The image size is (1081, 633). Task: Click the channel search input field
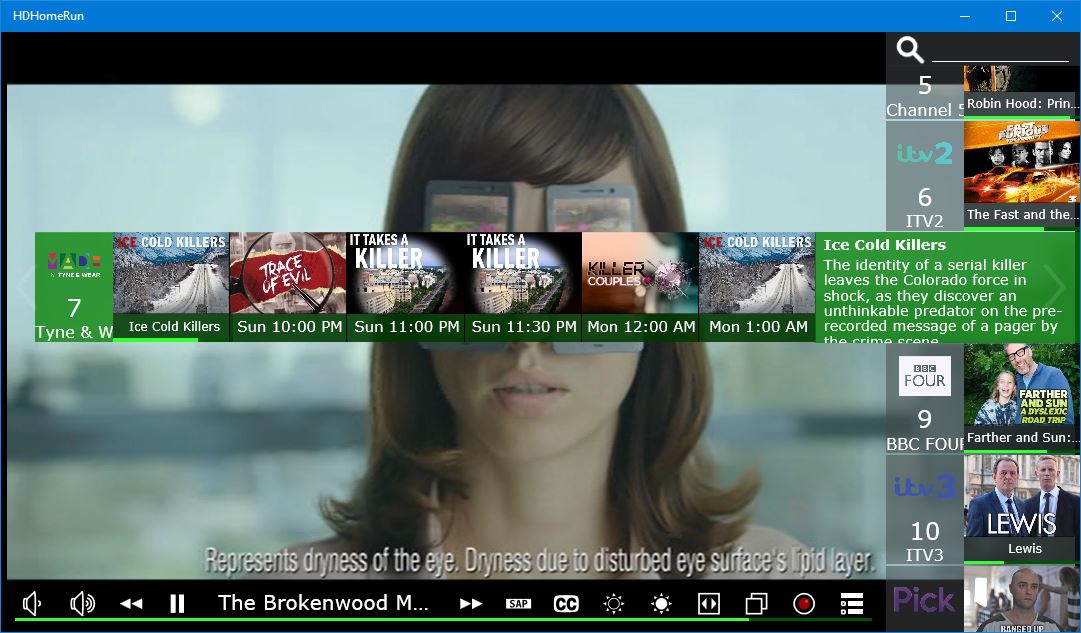pyautogui.click(x=1000, y=50)
